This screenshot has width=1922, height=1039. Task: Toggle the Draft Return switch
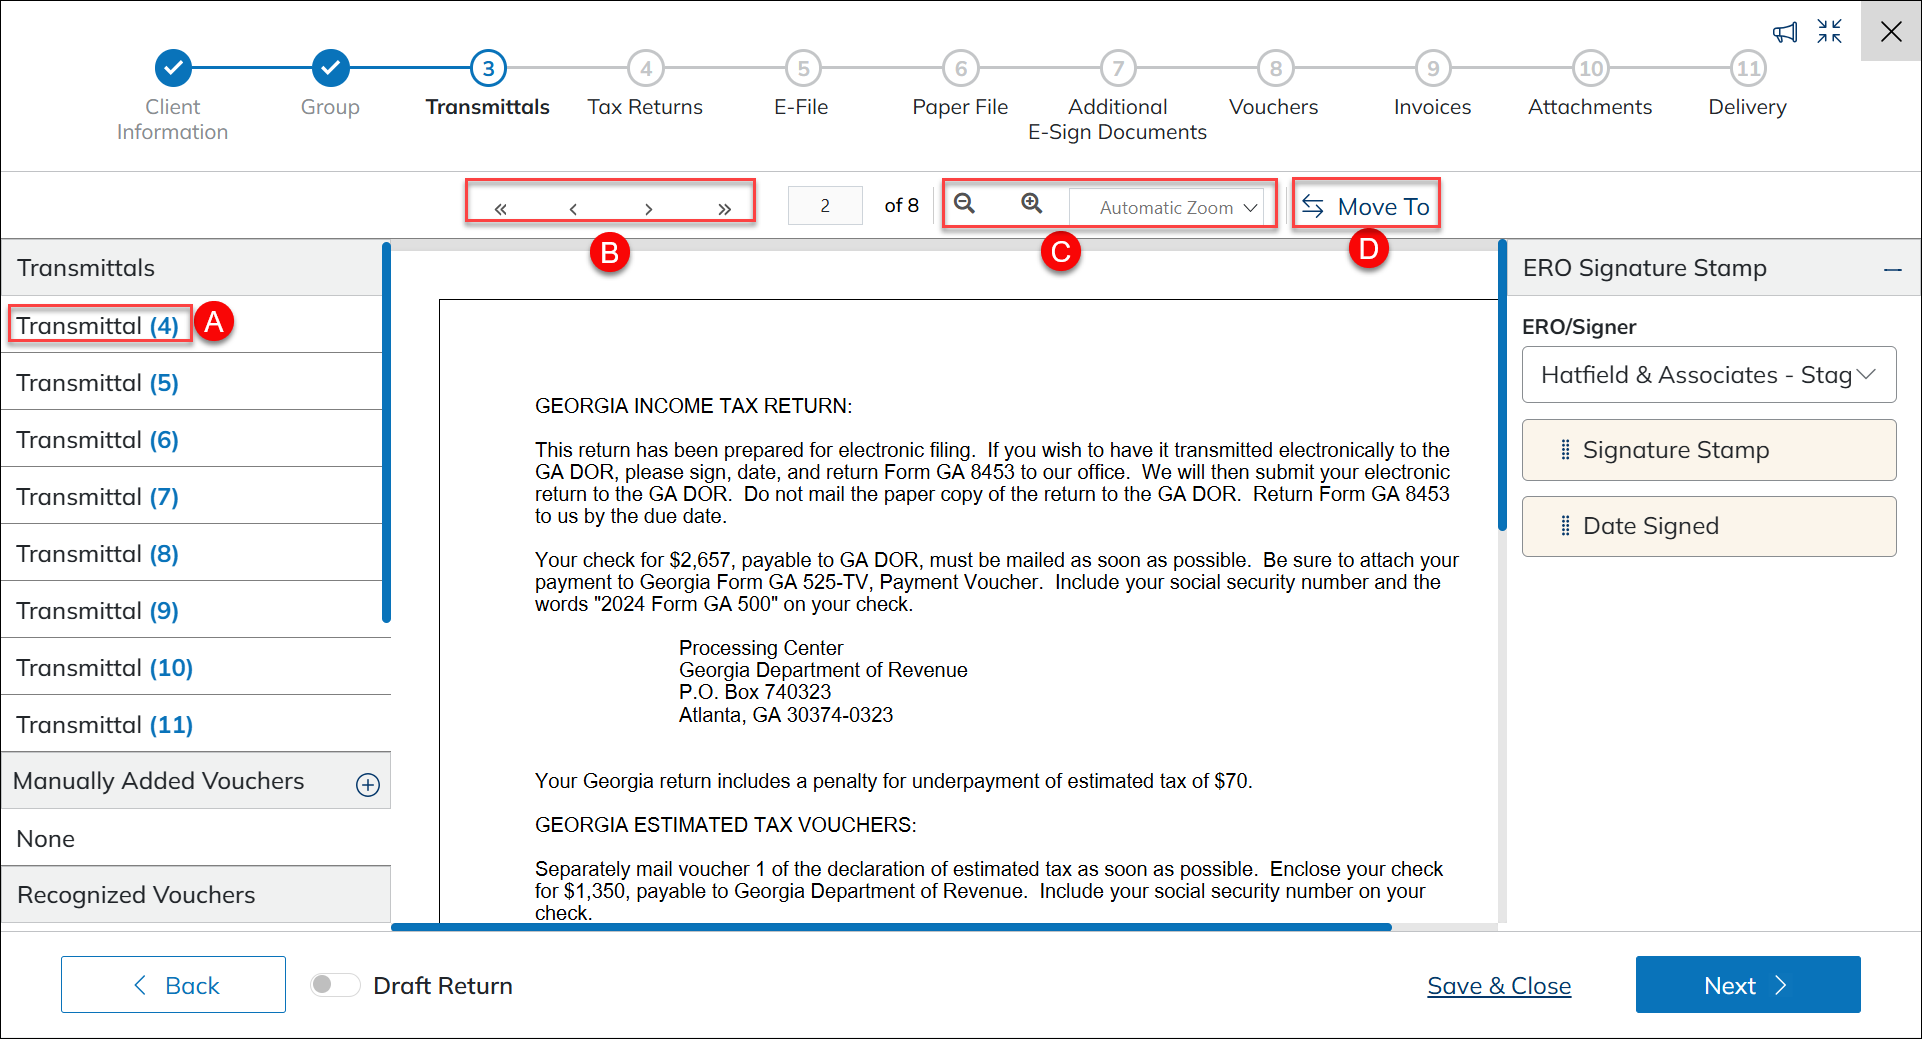click(334, 985)
